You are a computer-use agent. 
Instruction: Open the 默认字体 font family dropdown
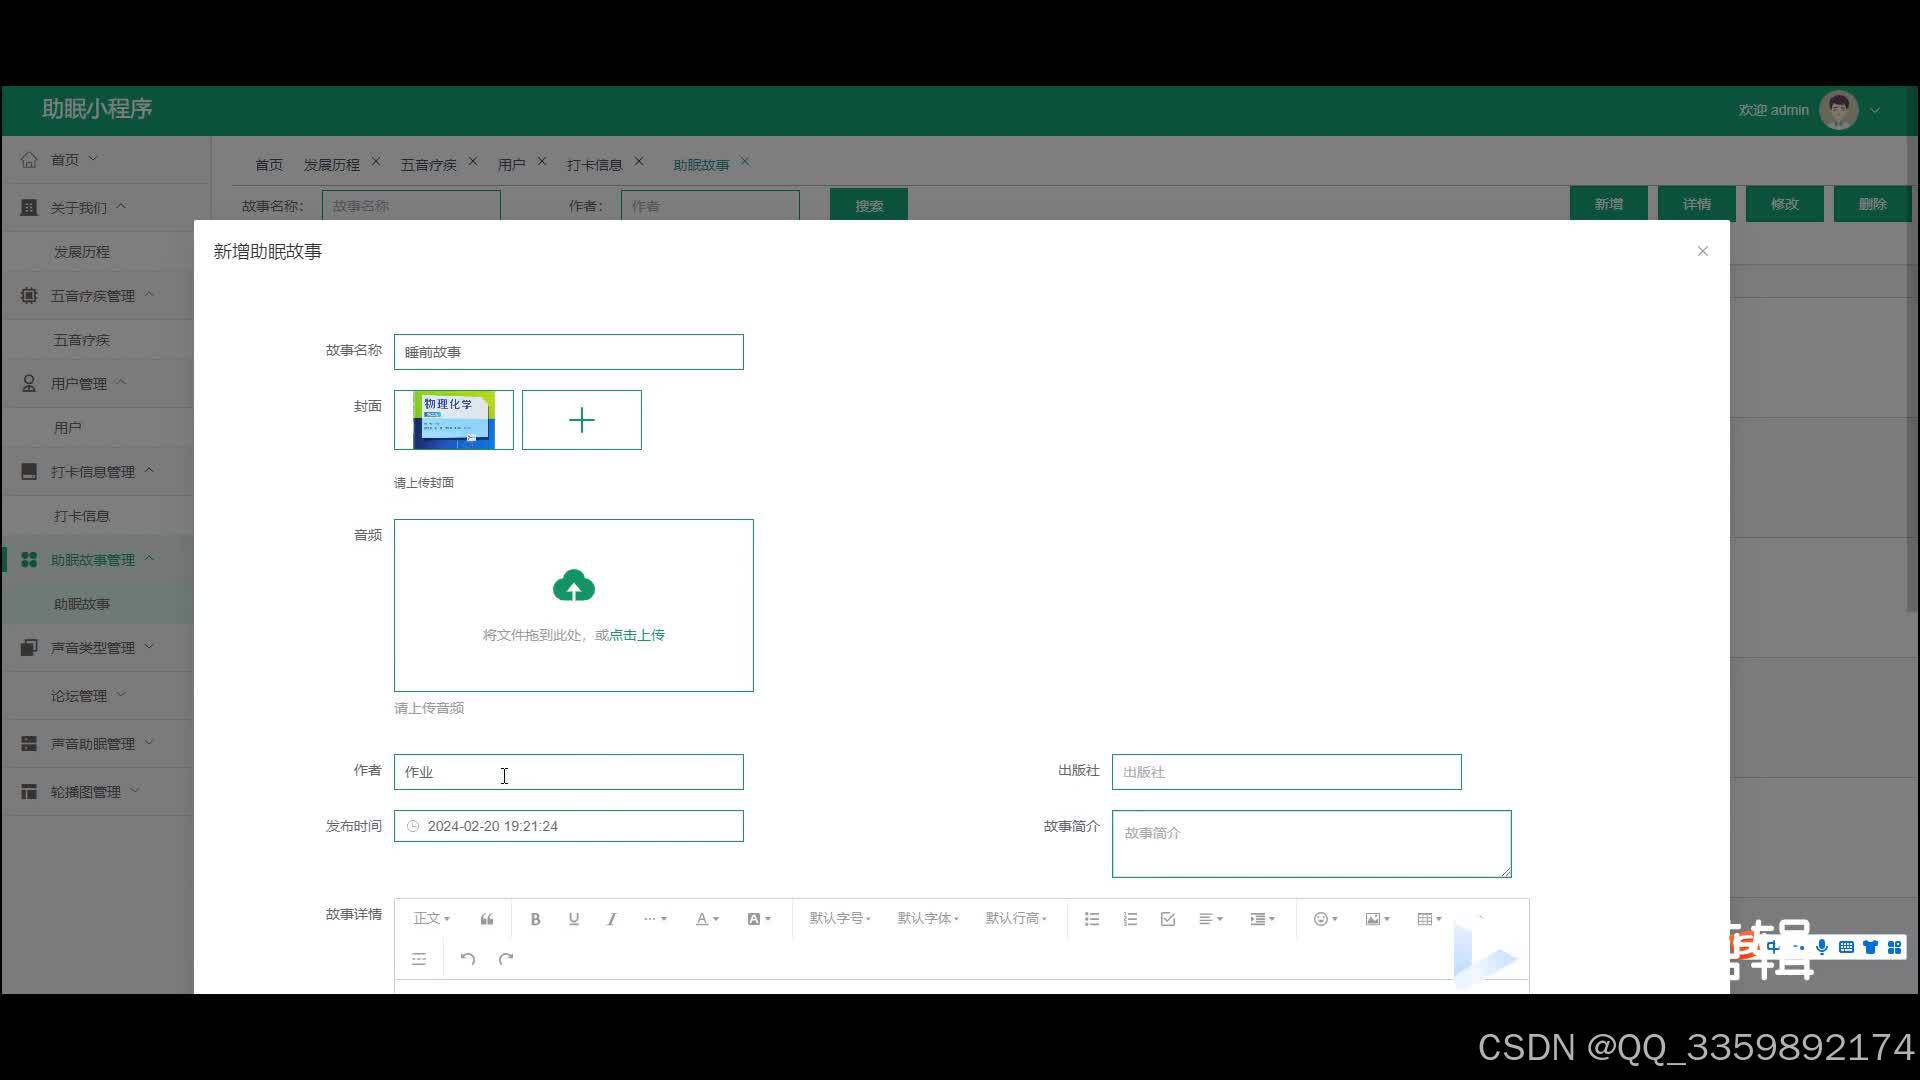click(928, 919)
